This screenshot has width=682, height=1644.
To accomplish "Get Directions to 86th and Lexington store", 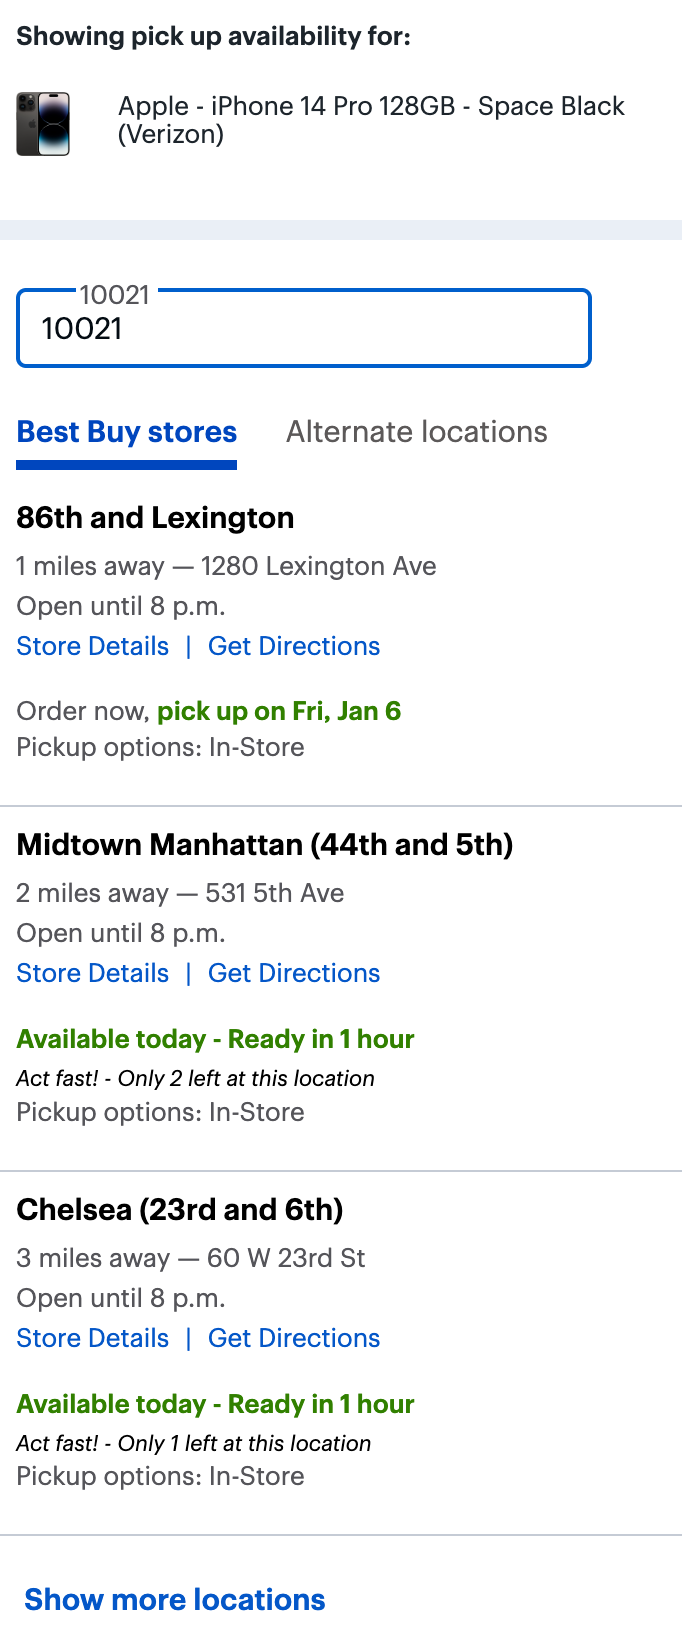I will click(294, 646).
